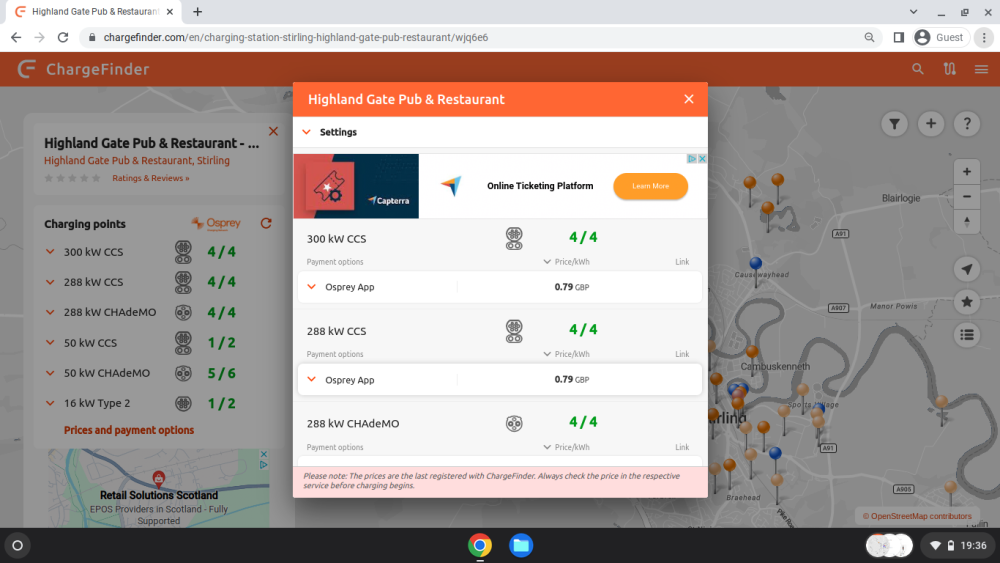Open the tab search dropdown arrow
This screenshot has width=1000, height=563.
(x=913, y=11)
